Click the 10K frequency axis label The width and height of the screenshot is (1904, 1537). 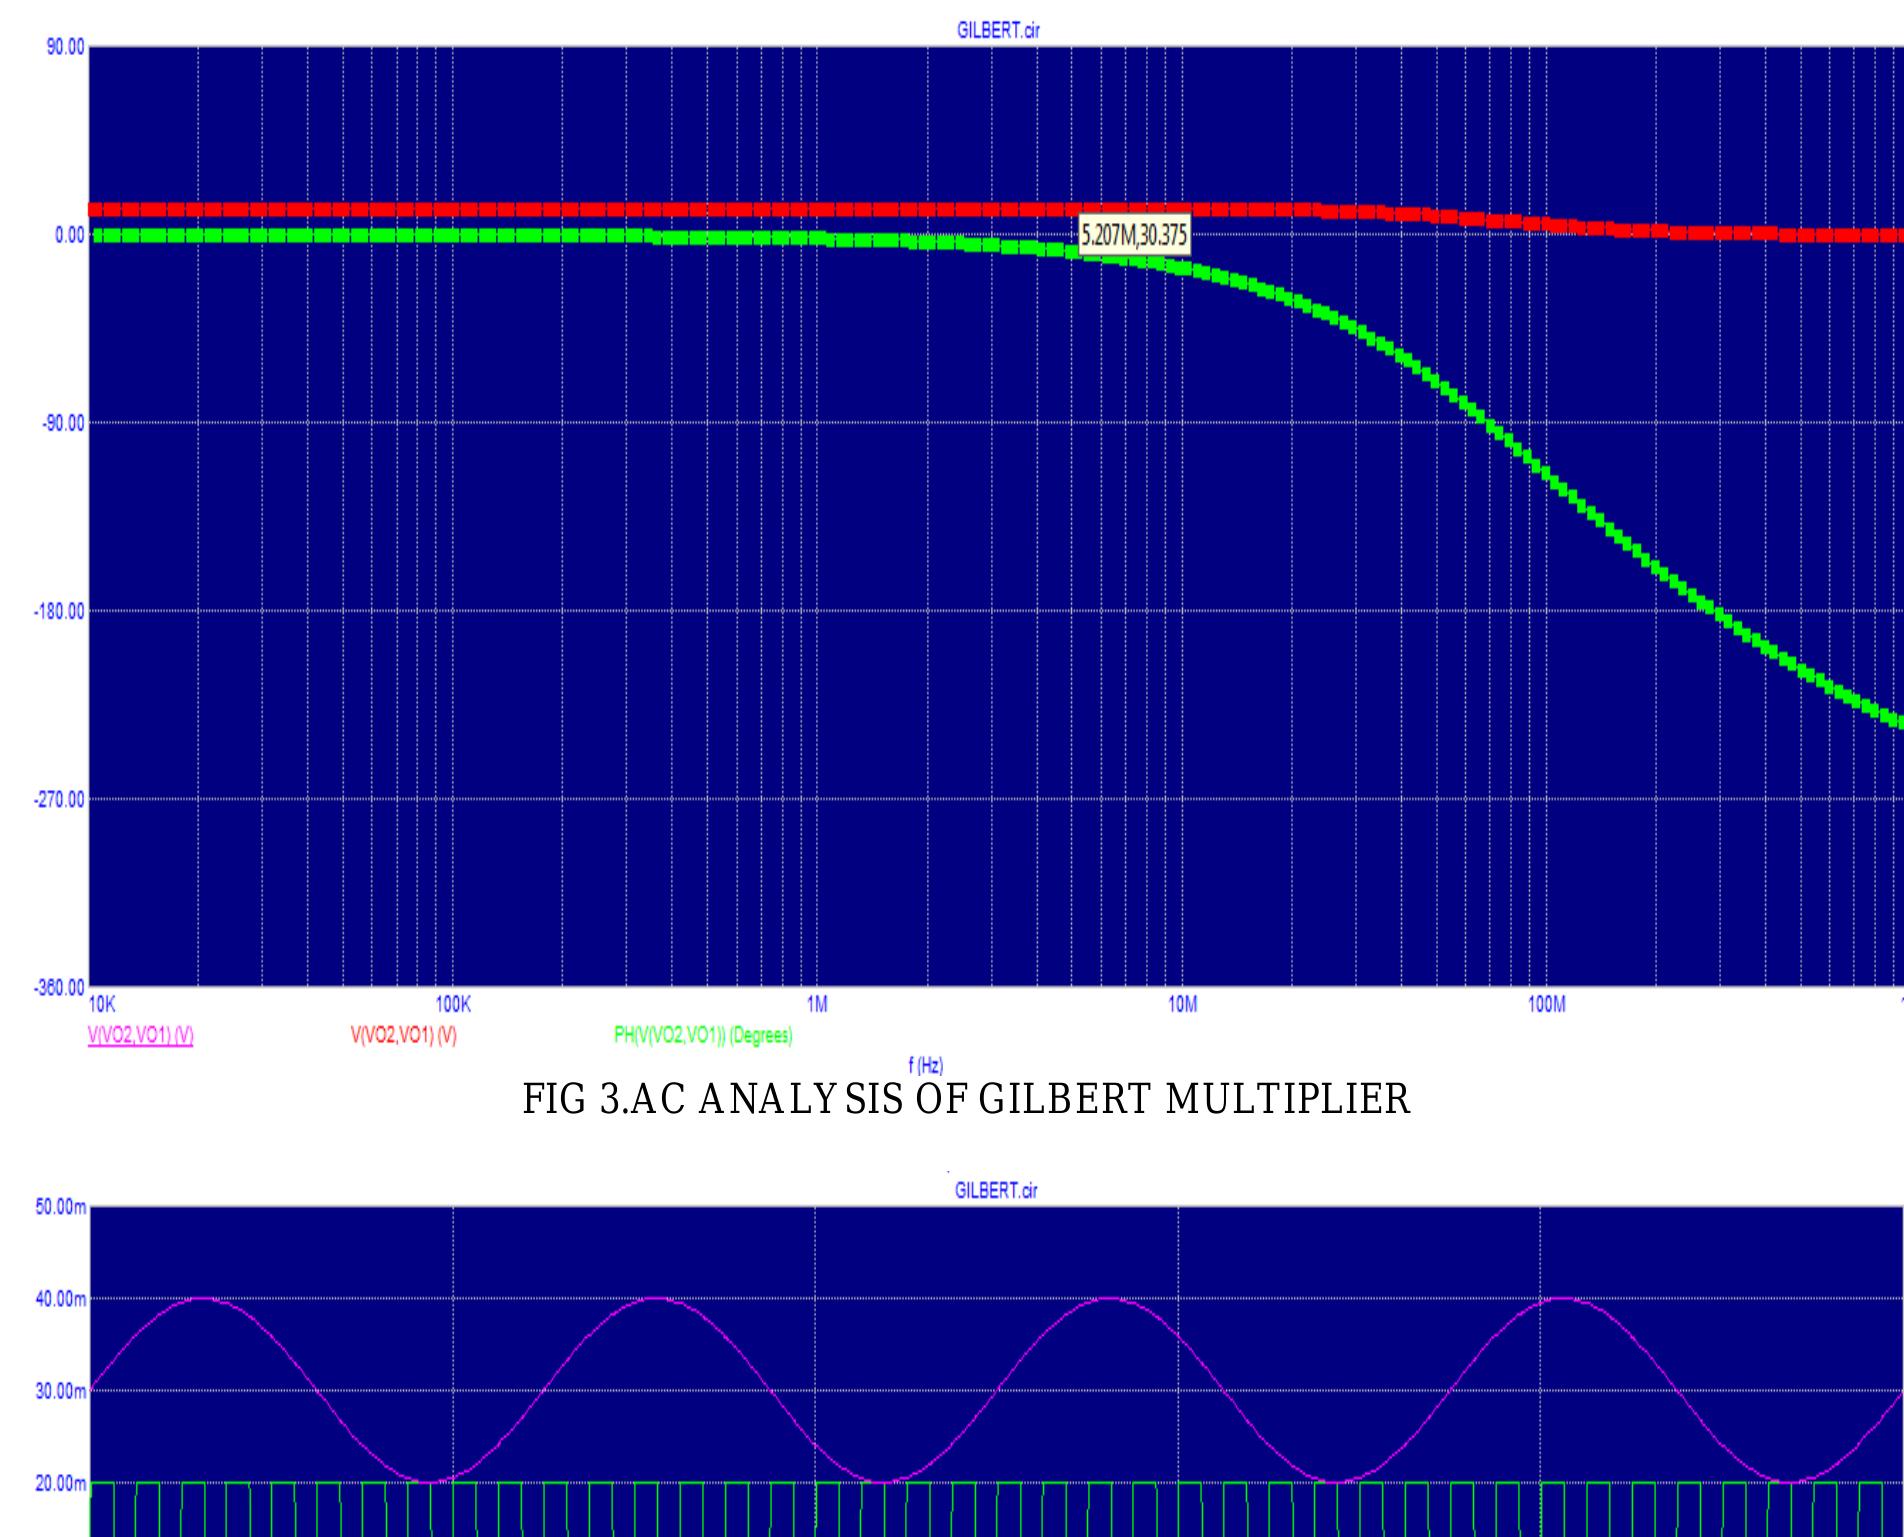pos(102,1004)
